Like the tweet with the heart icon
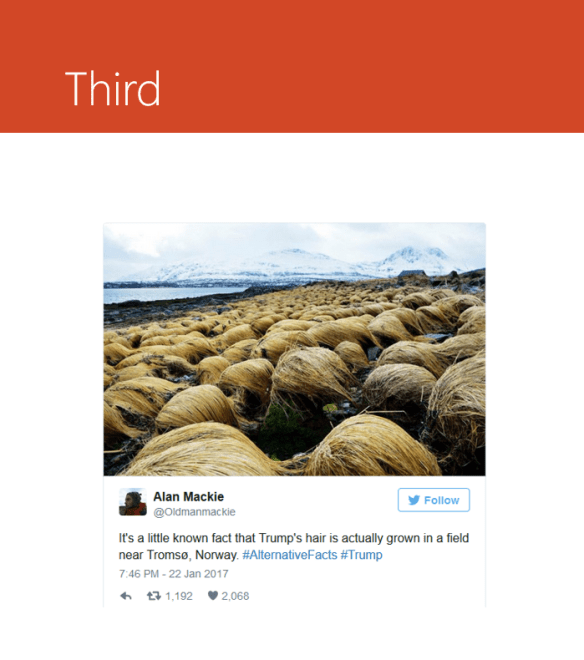 coord(213,596)
